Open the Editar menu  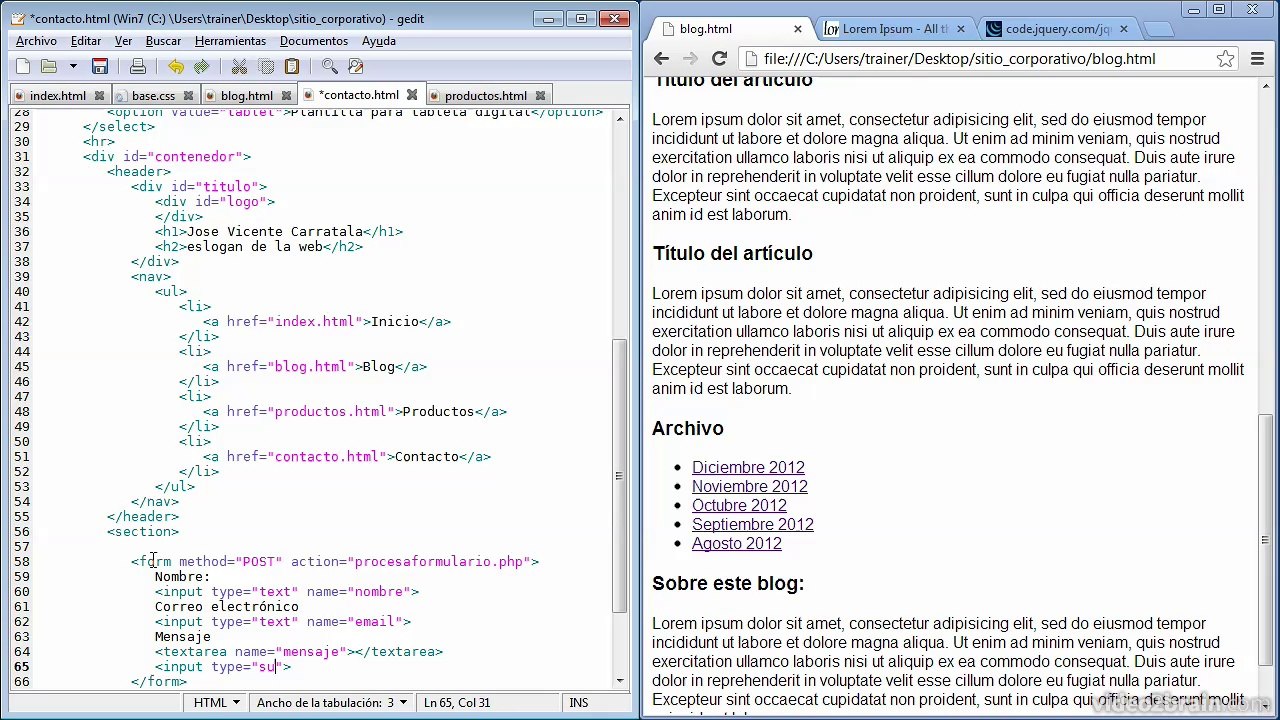coord(86,41)
